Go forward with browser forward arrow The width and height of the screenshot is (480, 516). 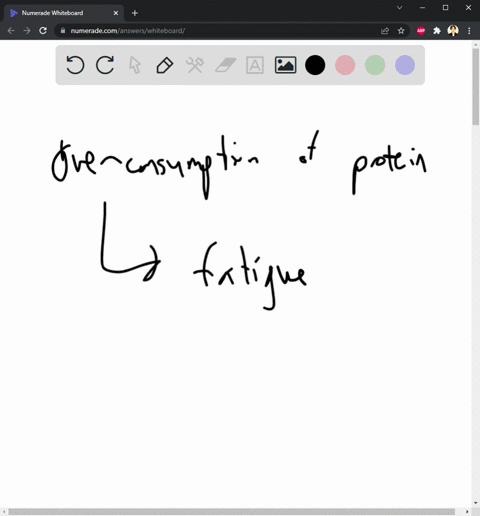click(x=27, y=31)
